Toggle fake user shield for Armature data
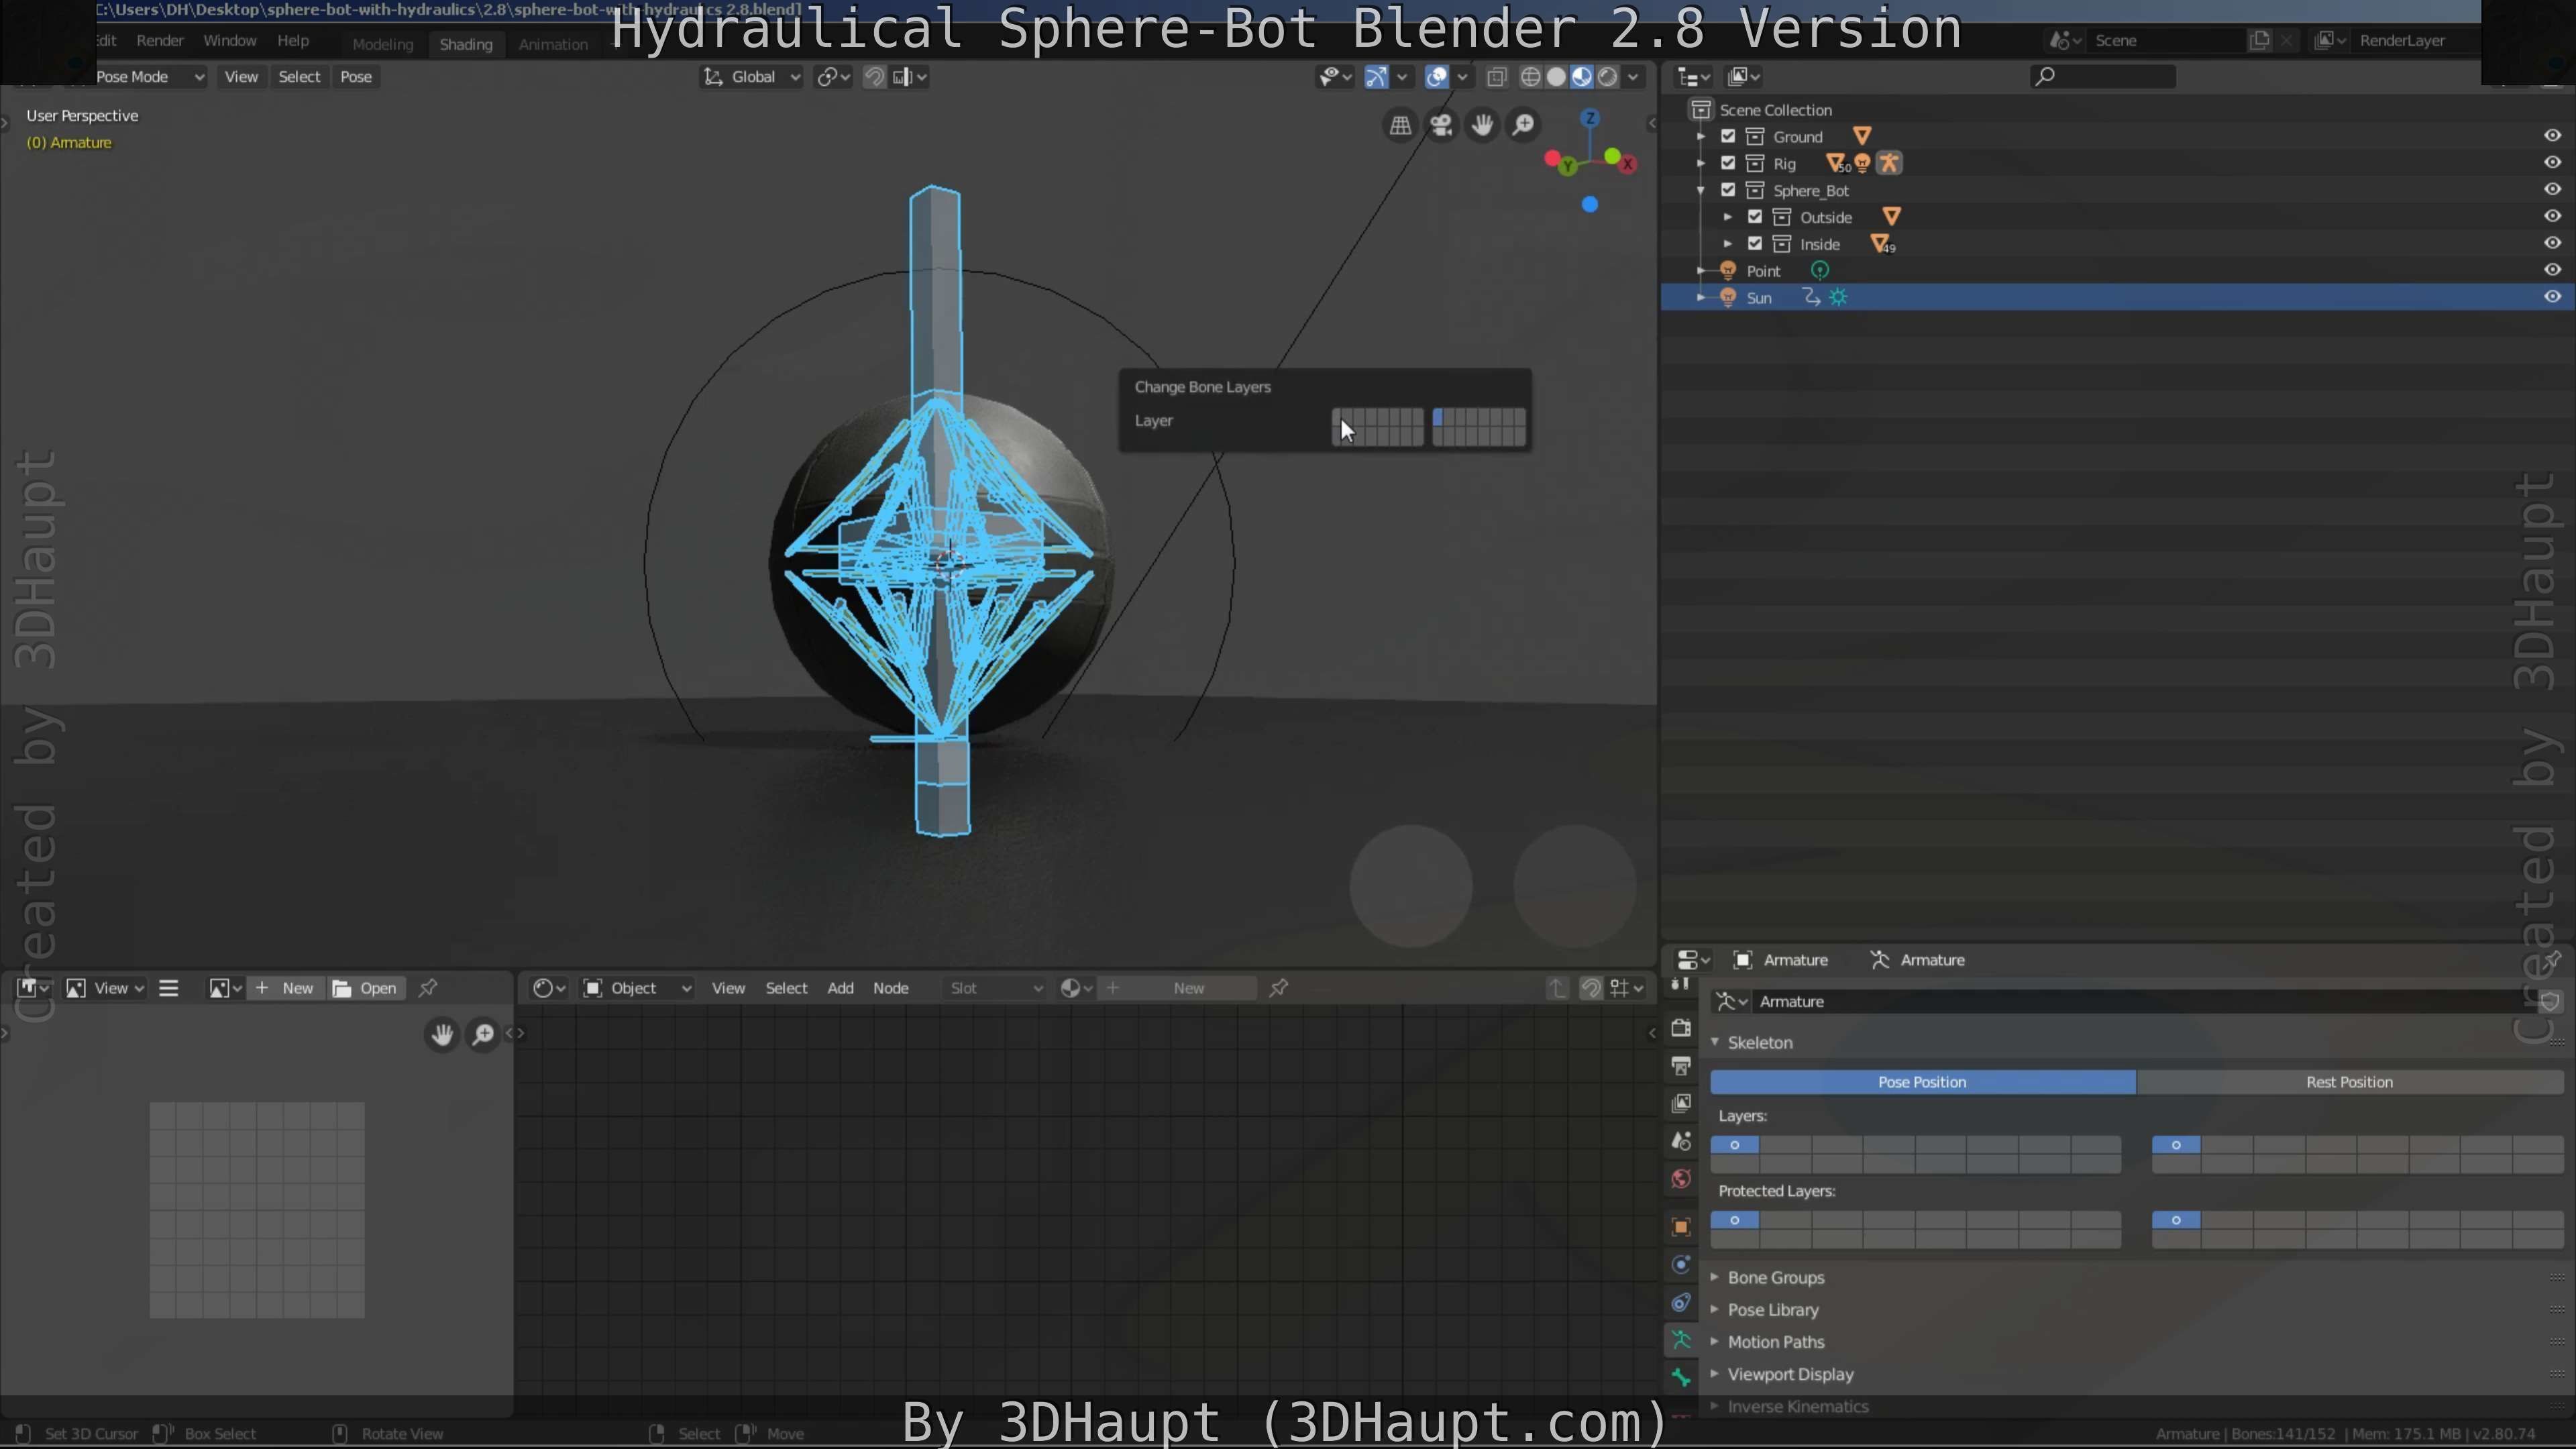The image size is (2576, 1449). pos(2549,1002)
